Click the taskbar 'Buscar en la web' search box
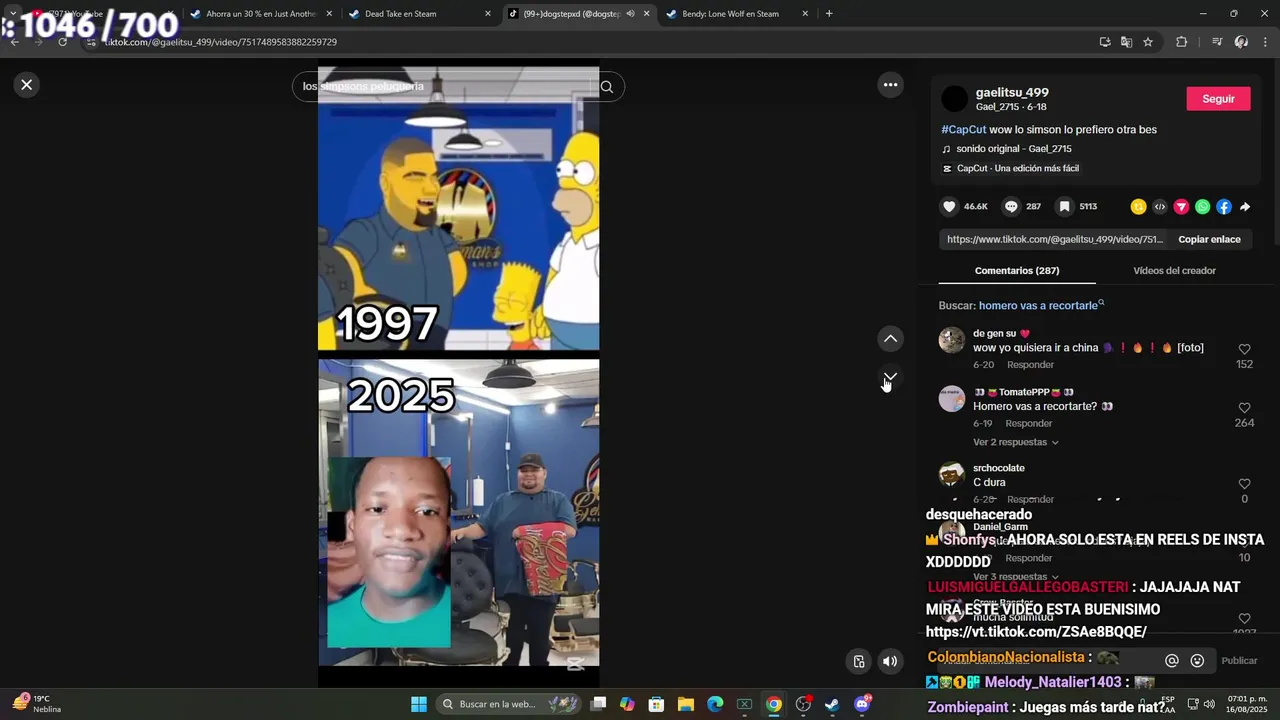Screen dimensions: 1280x720 tap(508, 704)
